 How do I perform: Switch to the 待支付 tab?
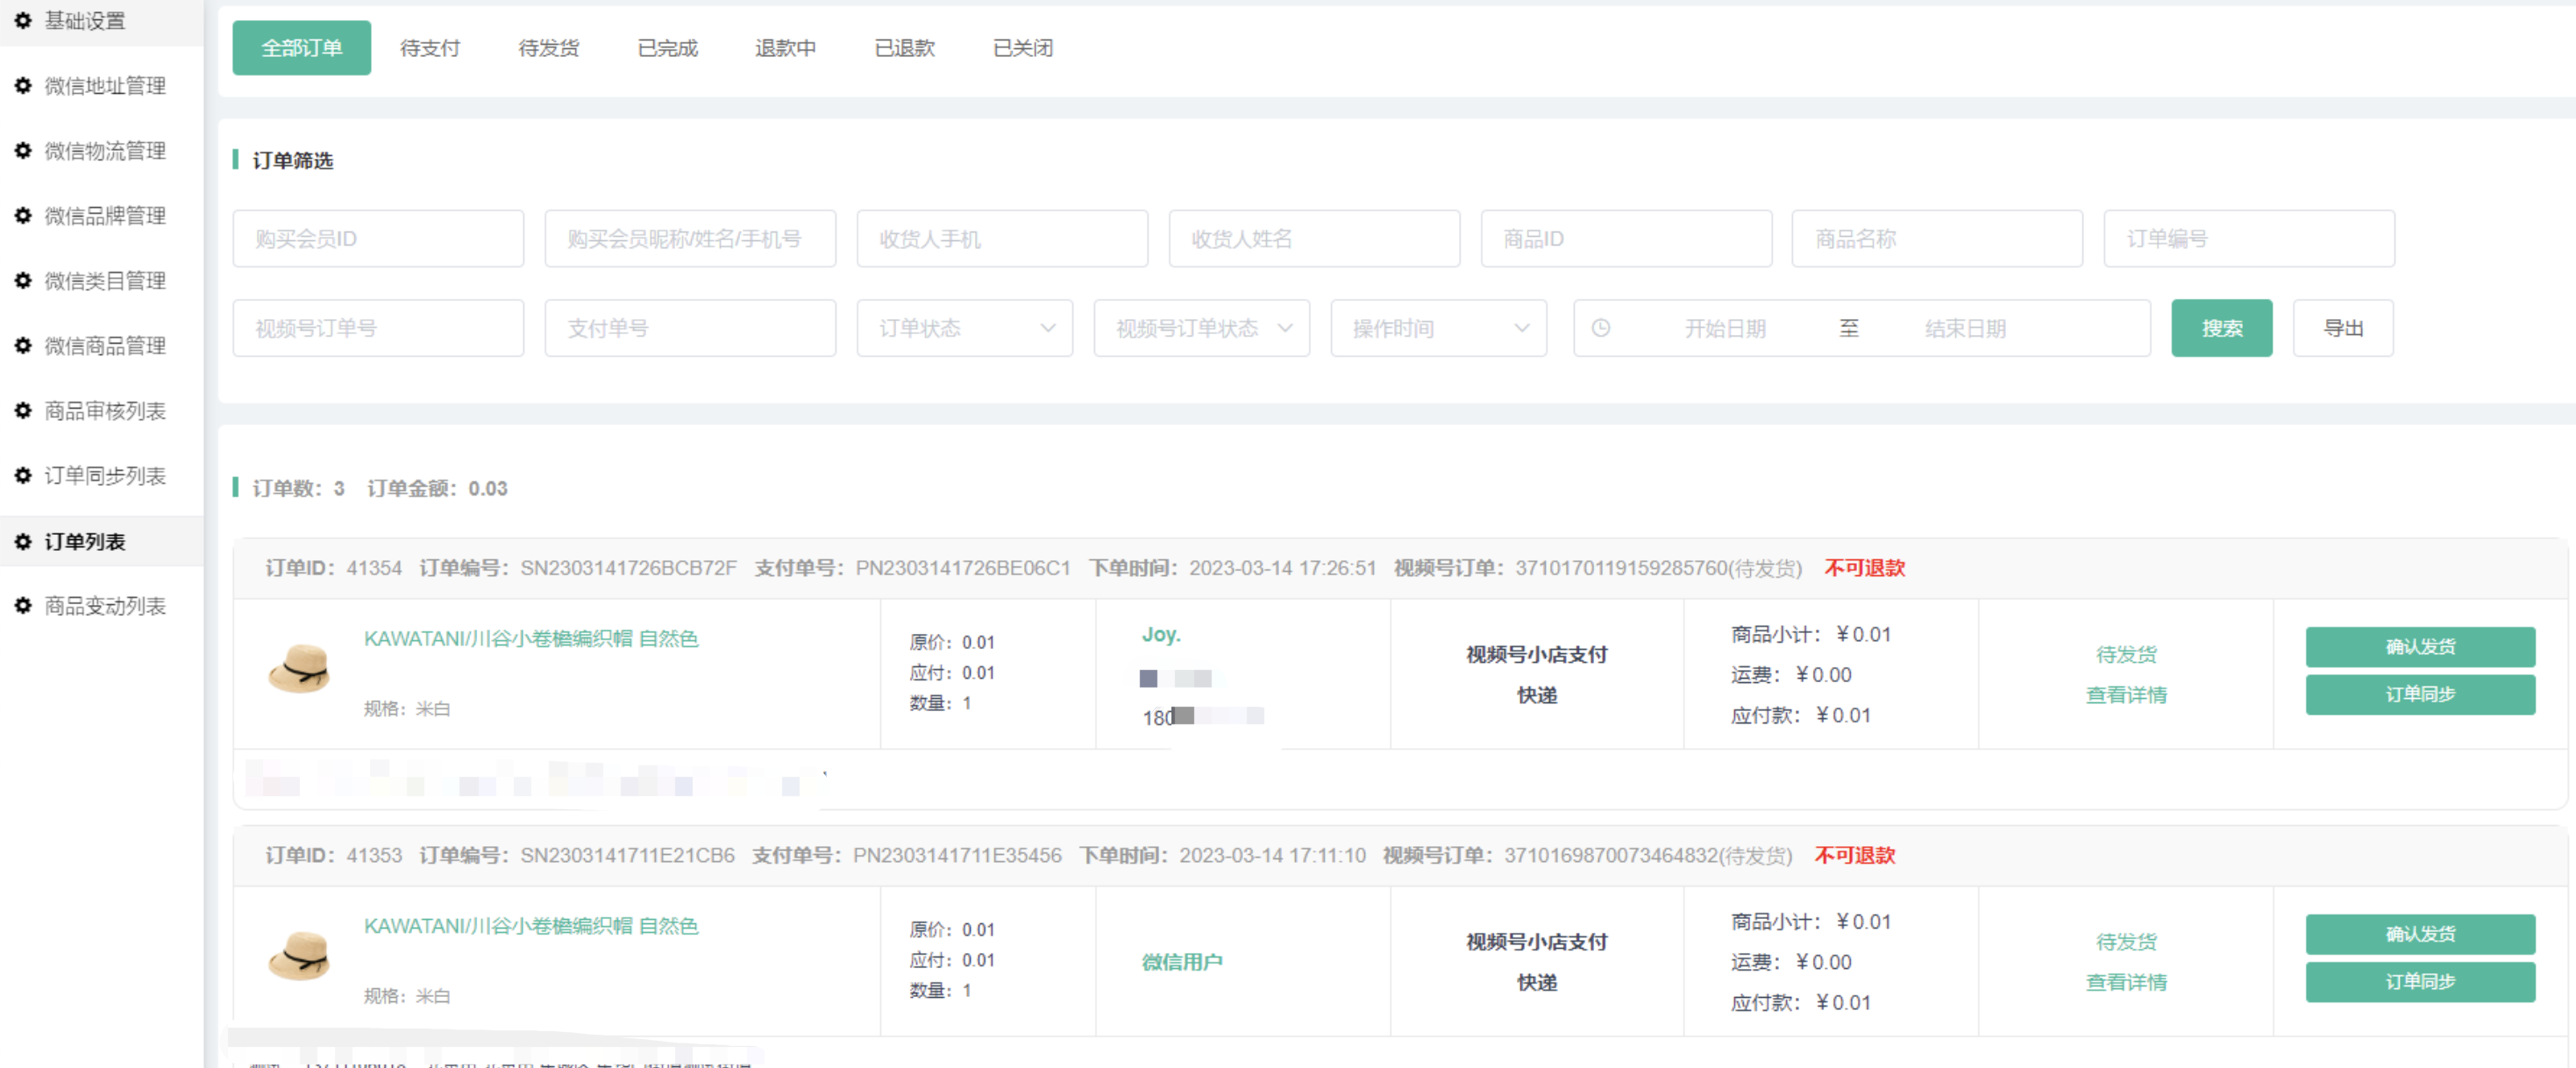[430, 48]
